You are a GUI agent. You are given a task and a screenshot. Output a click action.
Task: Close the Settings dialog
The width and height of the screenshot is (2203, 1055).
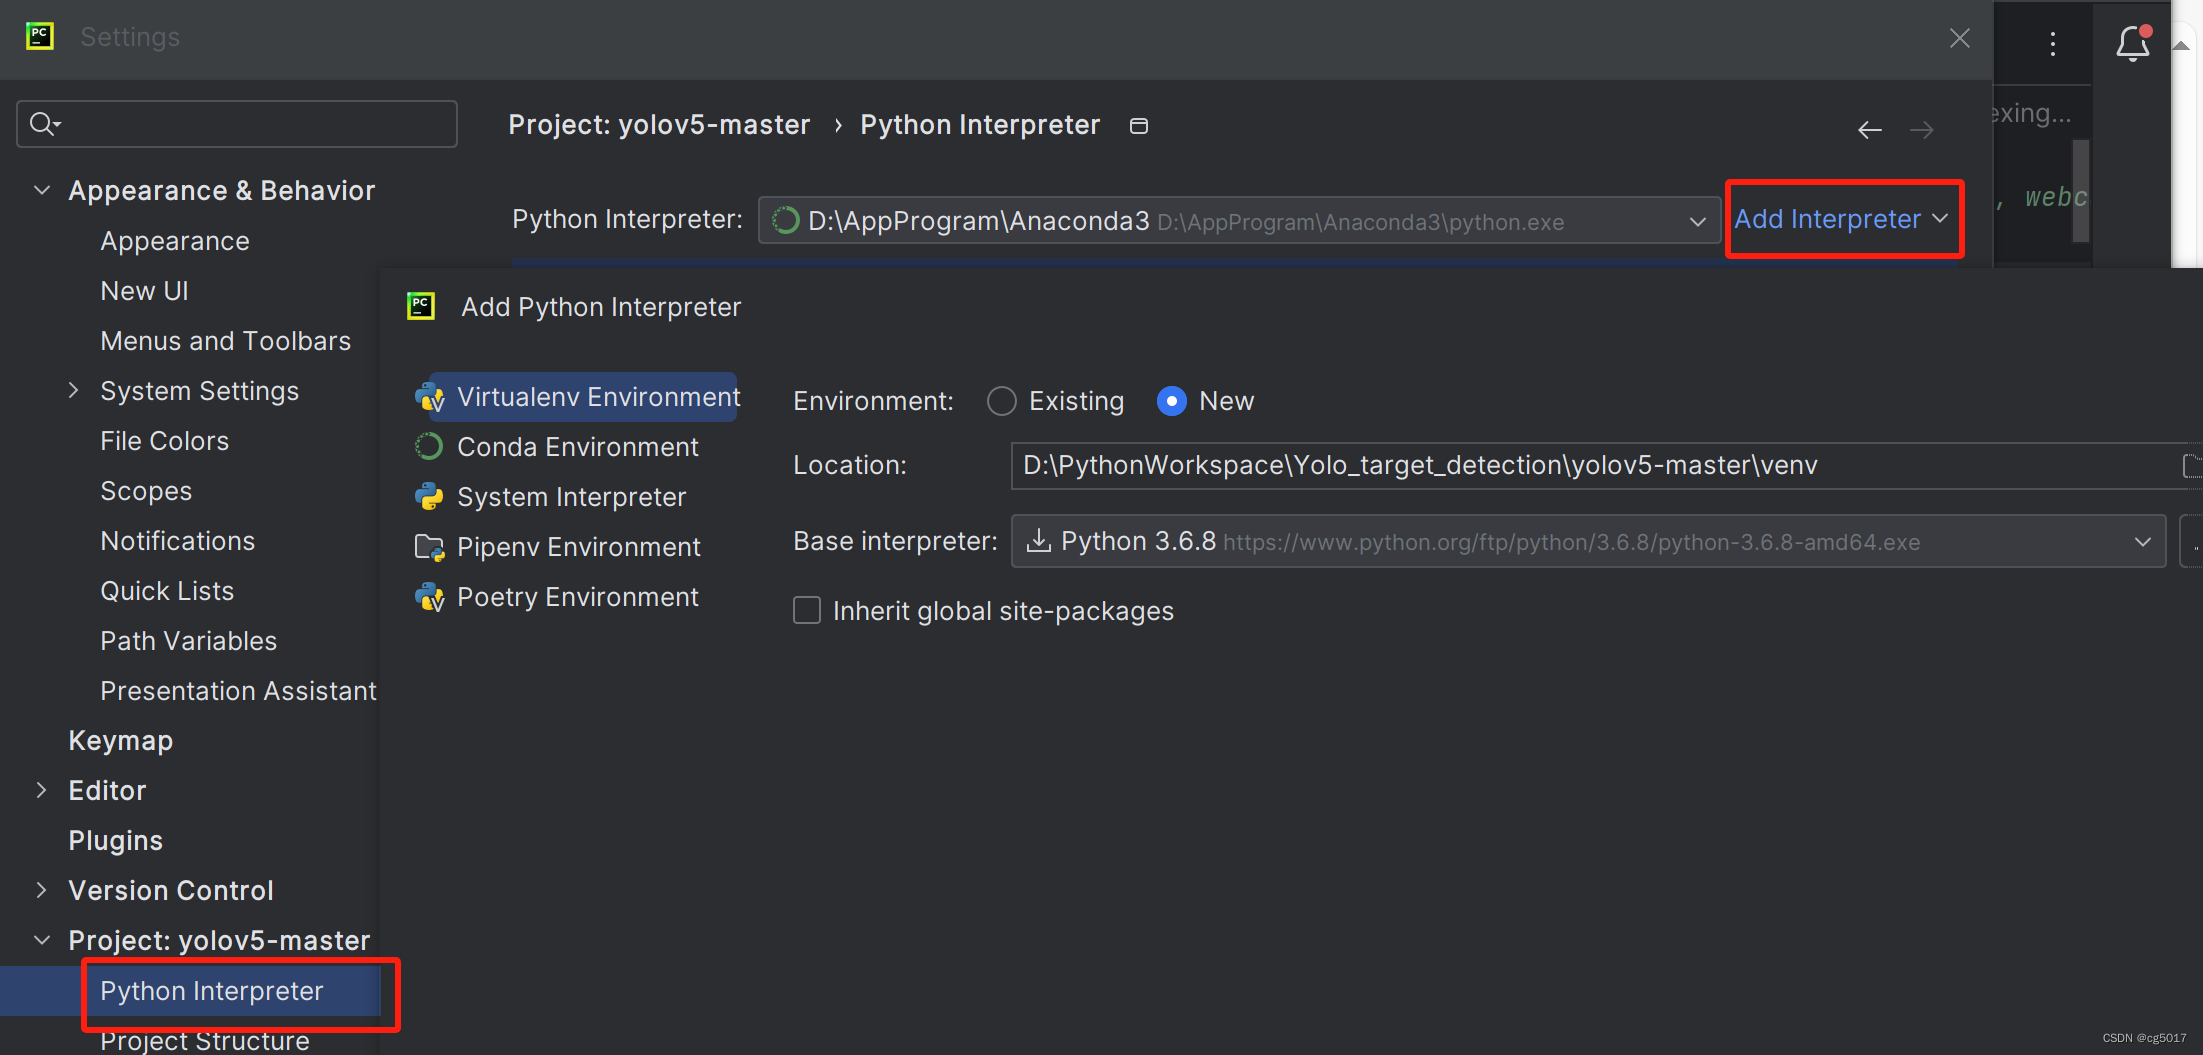1960,38
